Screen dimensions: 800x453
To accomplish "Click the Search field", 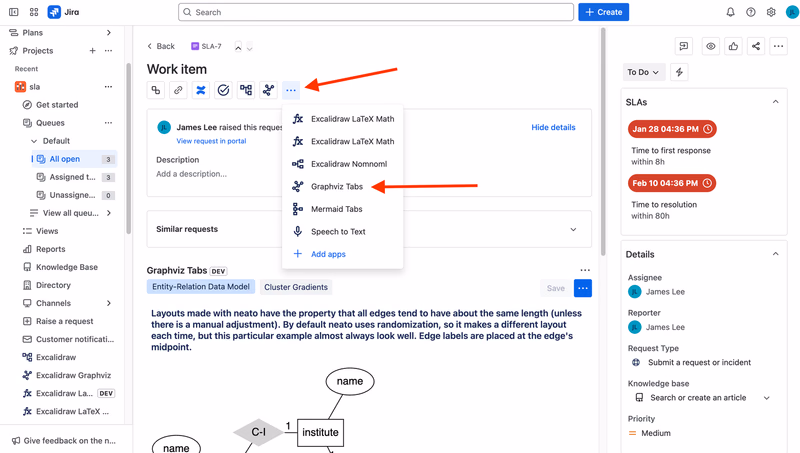I will click(376, 12).
